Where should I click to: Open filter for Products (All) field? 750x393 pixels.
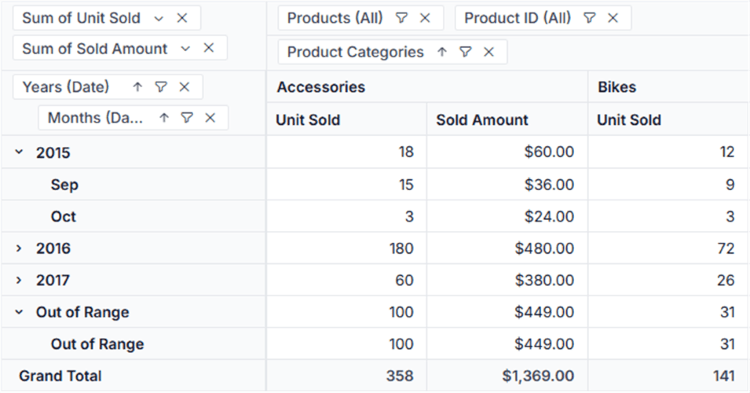coord(401,18)
